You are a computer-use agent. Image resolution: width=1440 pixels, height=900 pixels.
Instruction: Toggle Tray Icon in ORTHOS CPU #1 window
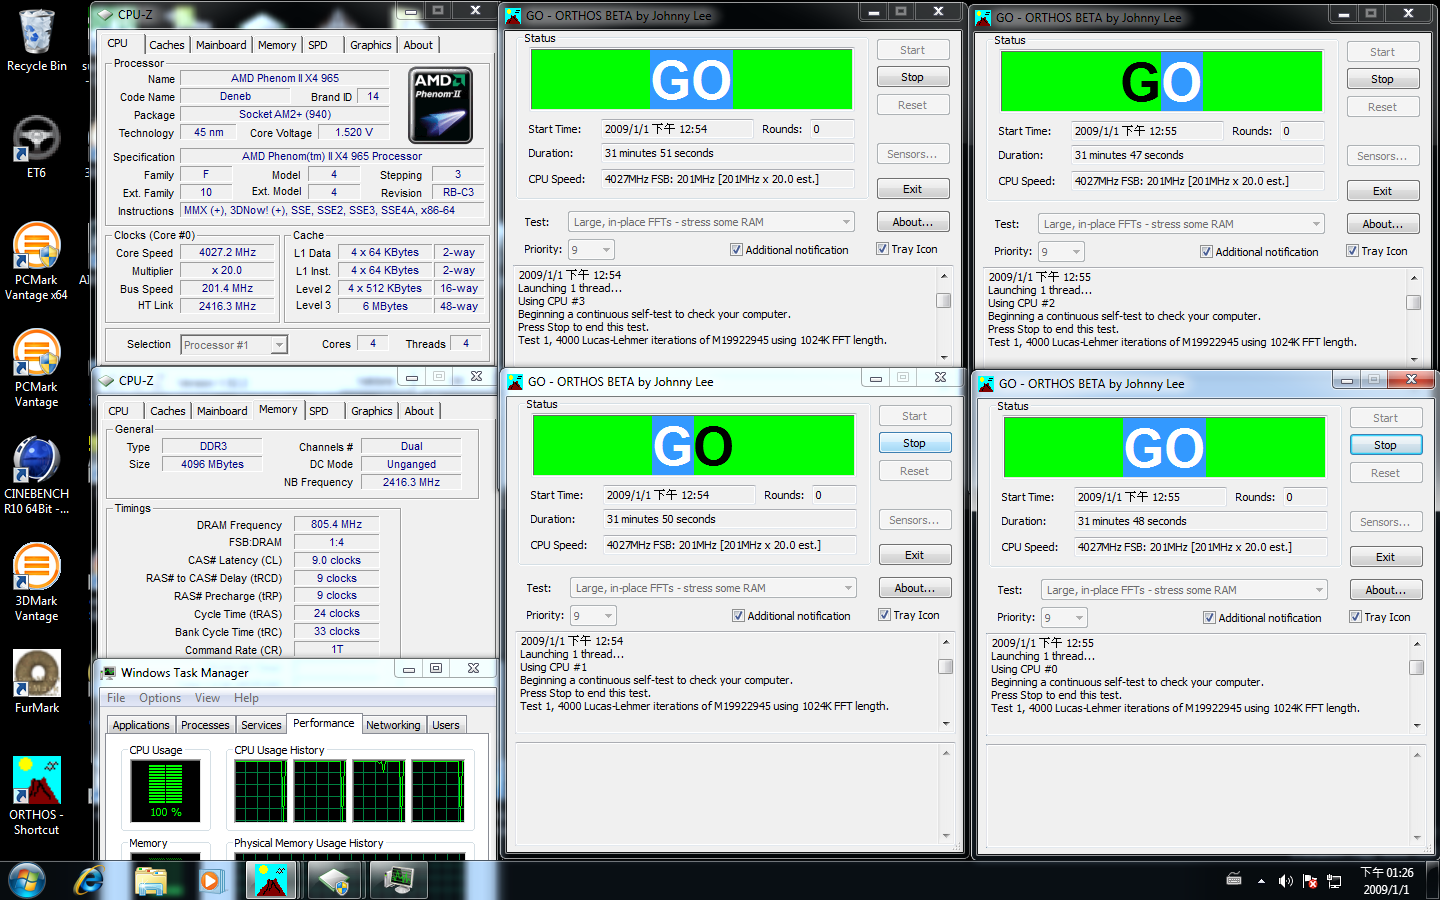tap(884, 615)
